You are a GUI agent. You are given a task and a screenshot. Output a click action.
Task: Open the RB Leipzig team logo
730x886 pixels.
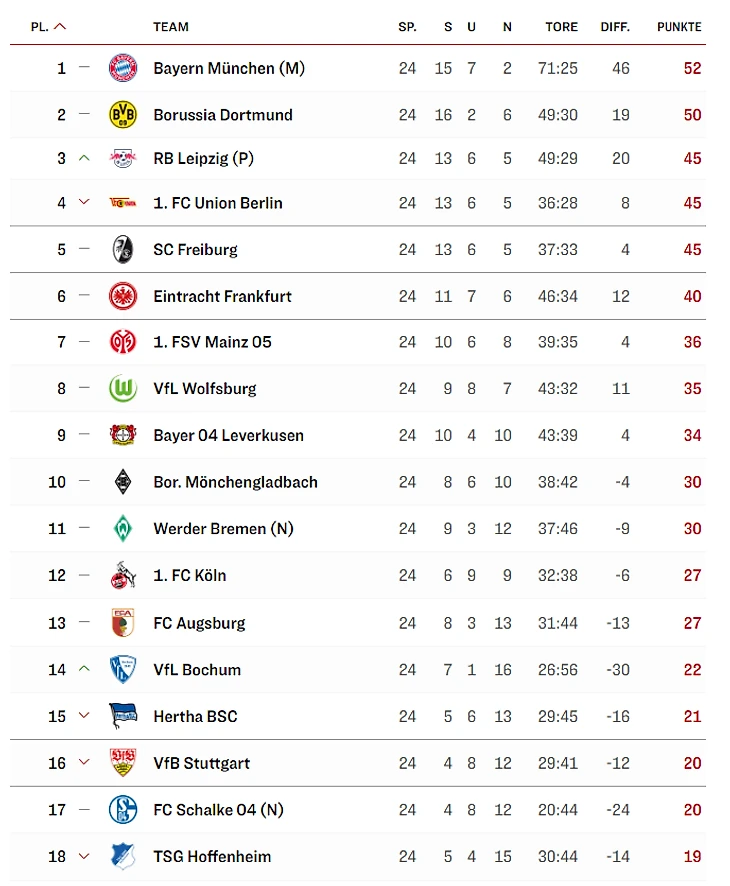coord(123,158)
